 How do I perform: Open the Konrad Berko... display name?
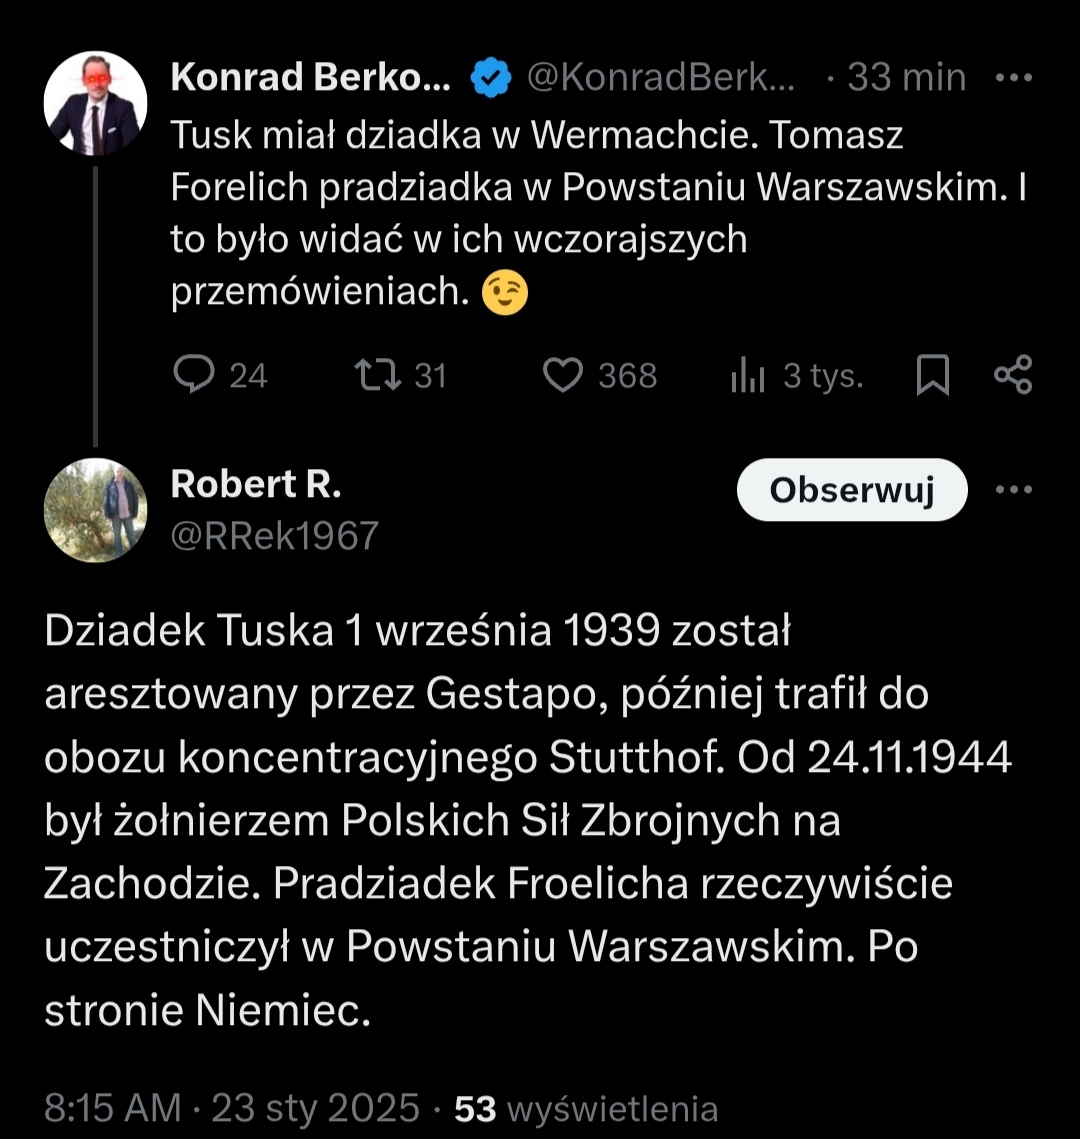coord(310,78)
